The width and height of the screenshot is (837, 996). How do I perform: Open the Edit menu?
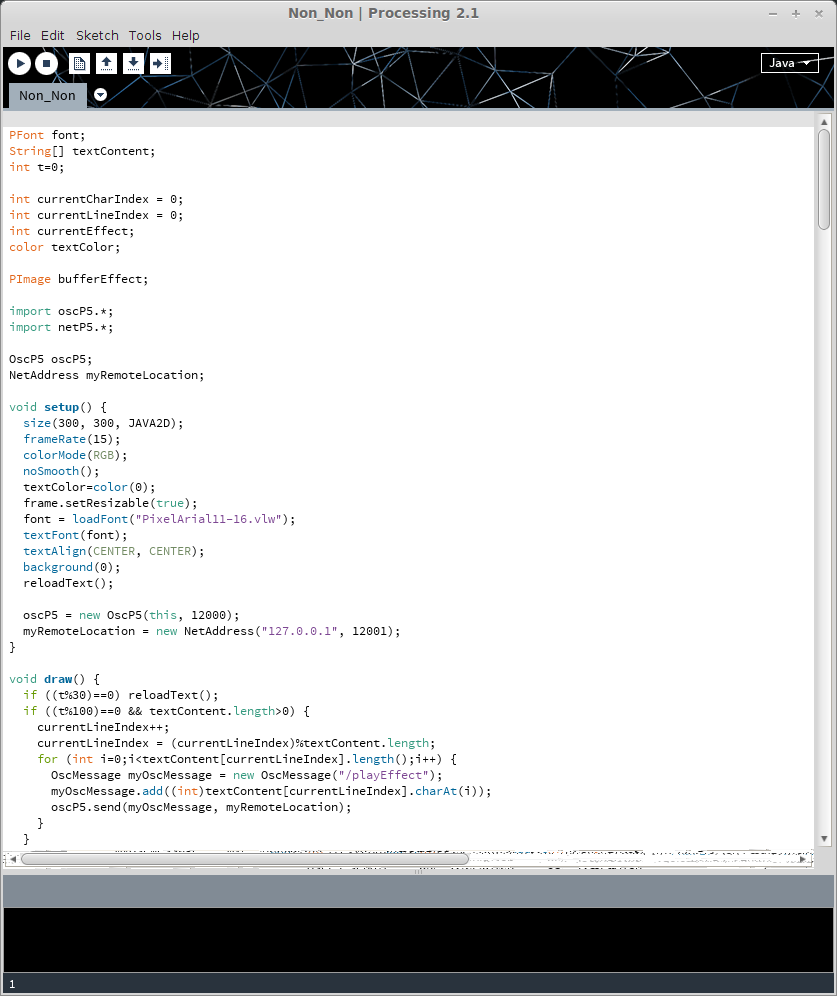[53, 35]
